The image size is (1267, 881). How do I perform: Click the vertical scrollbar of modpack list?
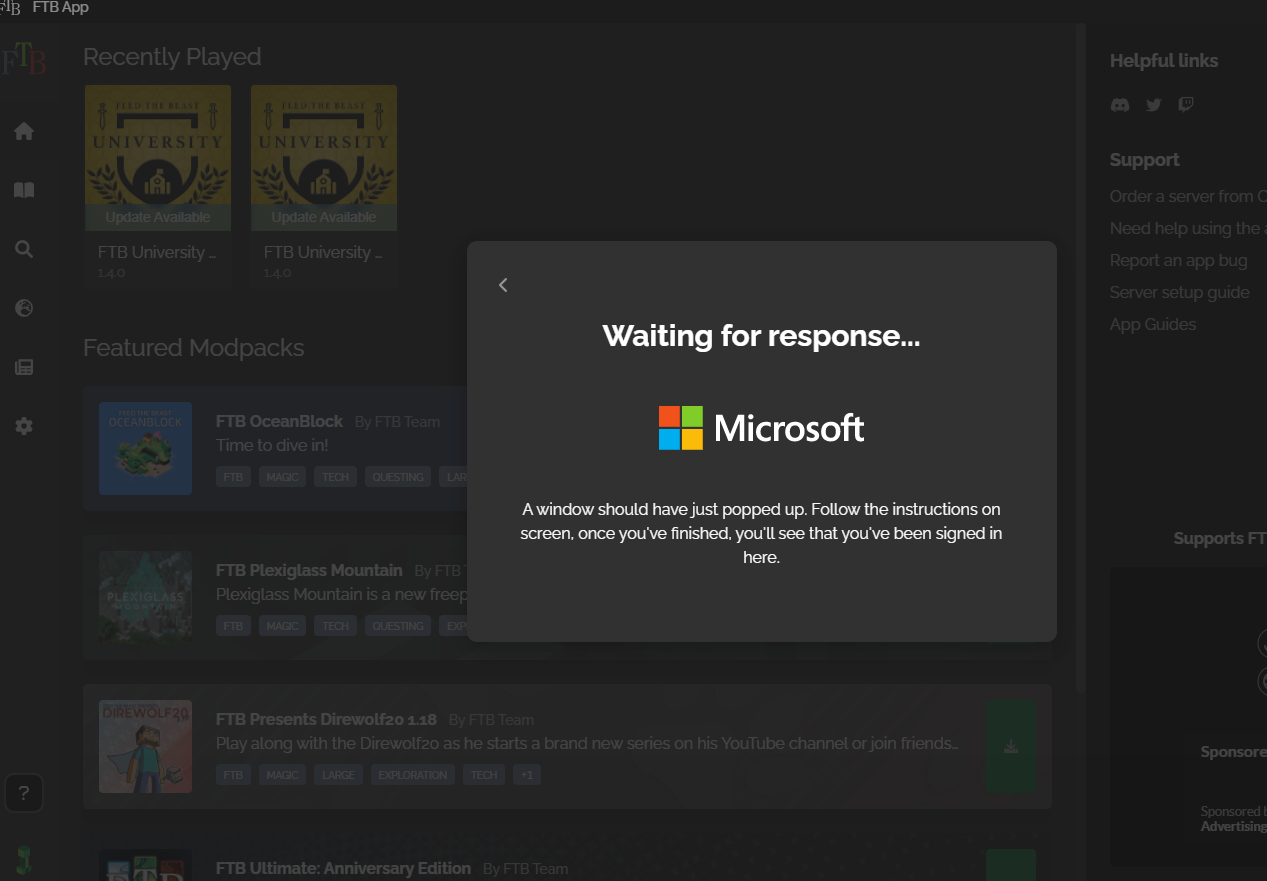click(x=1081, y=360)
